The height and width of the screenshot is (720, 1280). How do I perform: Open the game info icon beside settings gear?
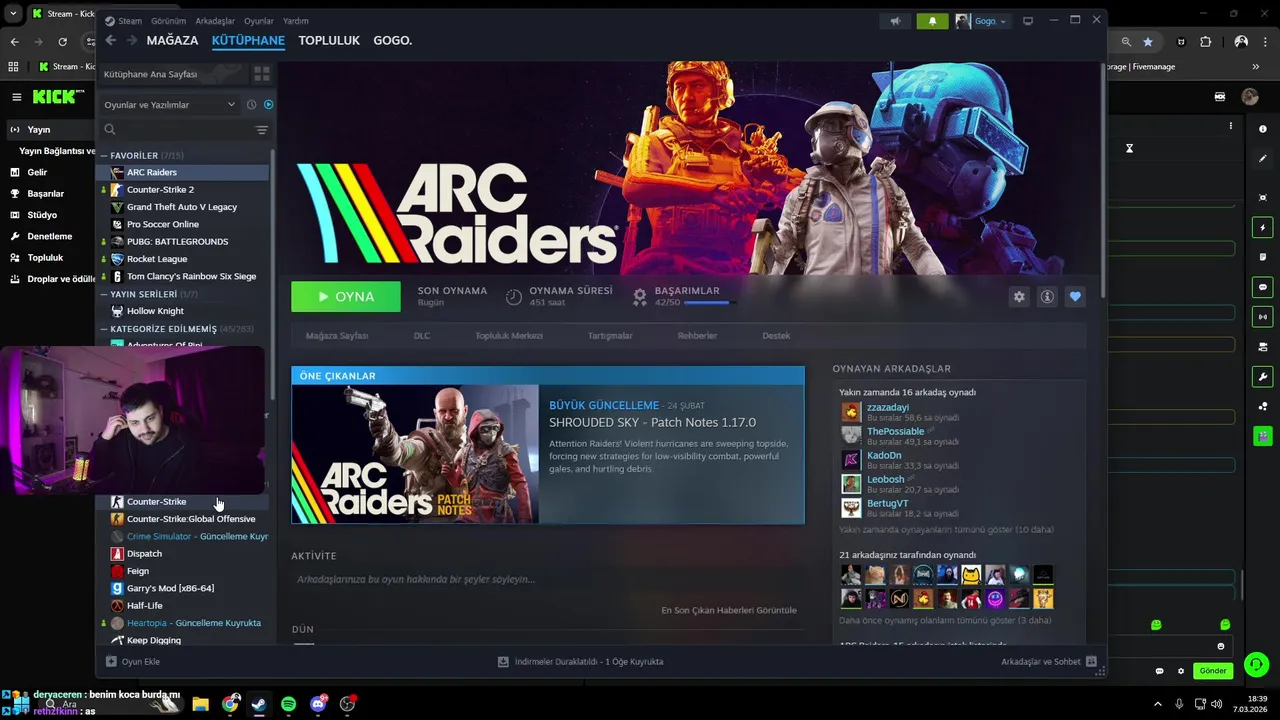(x=1047, y=297)
